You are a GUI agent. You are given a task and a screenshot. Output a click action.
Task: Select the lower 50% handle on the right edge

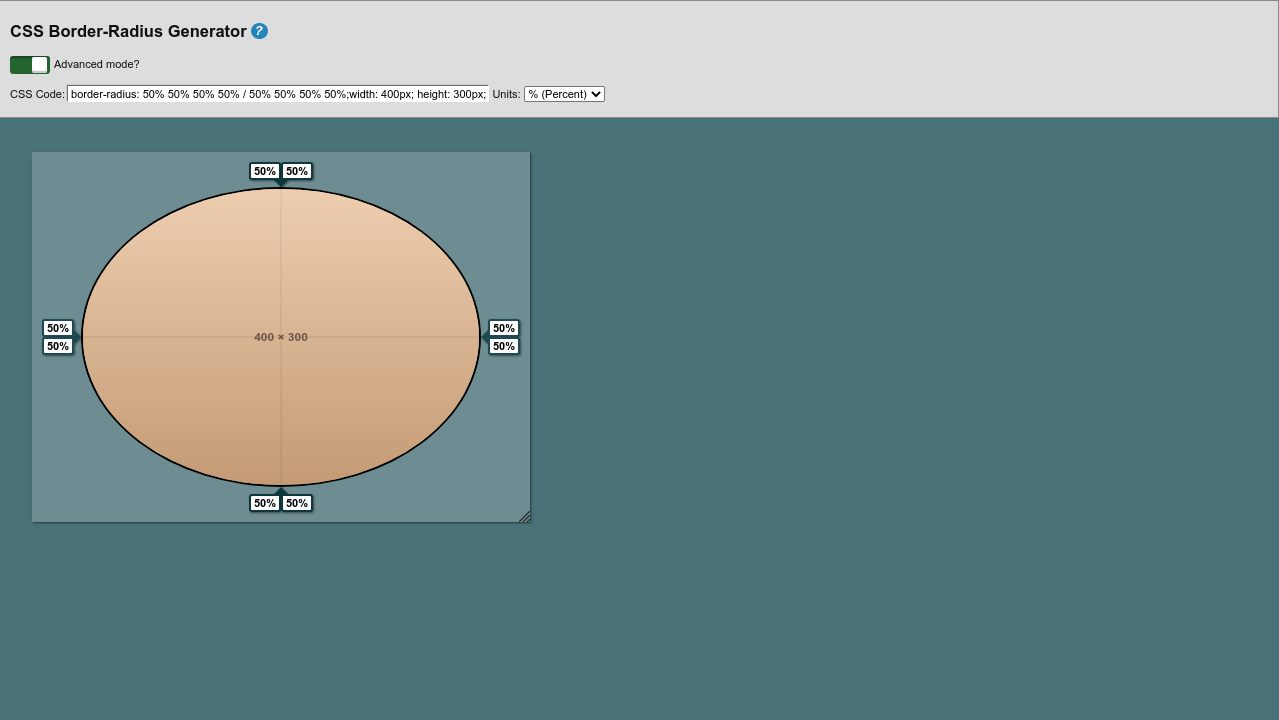(504, 346)
